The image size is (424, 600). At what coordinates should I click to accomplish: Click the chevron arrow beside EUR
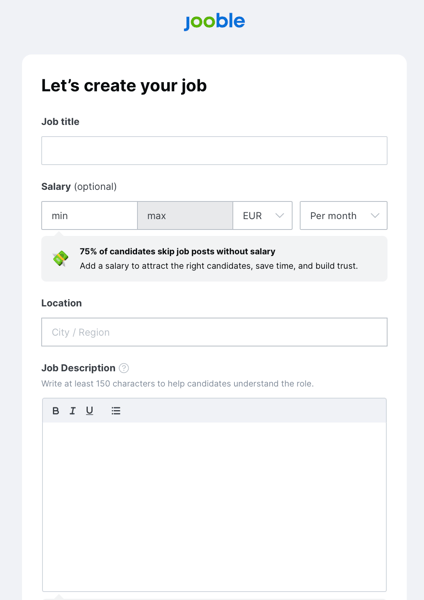280,215
